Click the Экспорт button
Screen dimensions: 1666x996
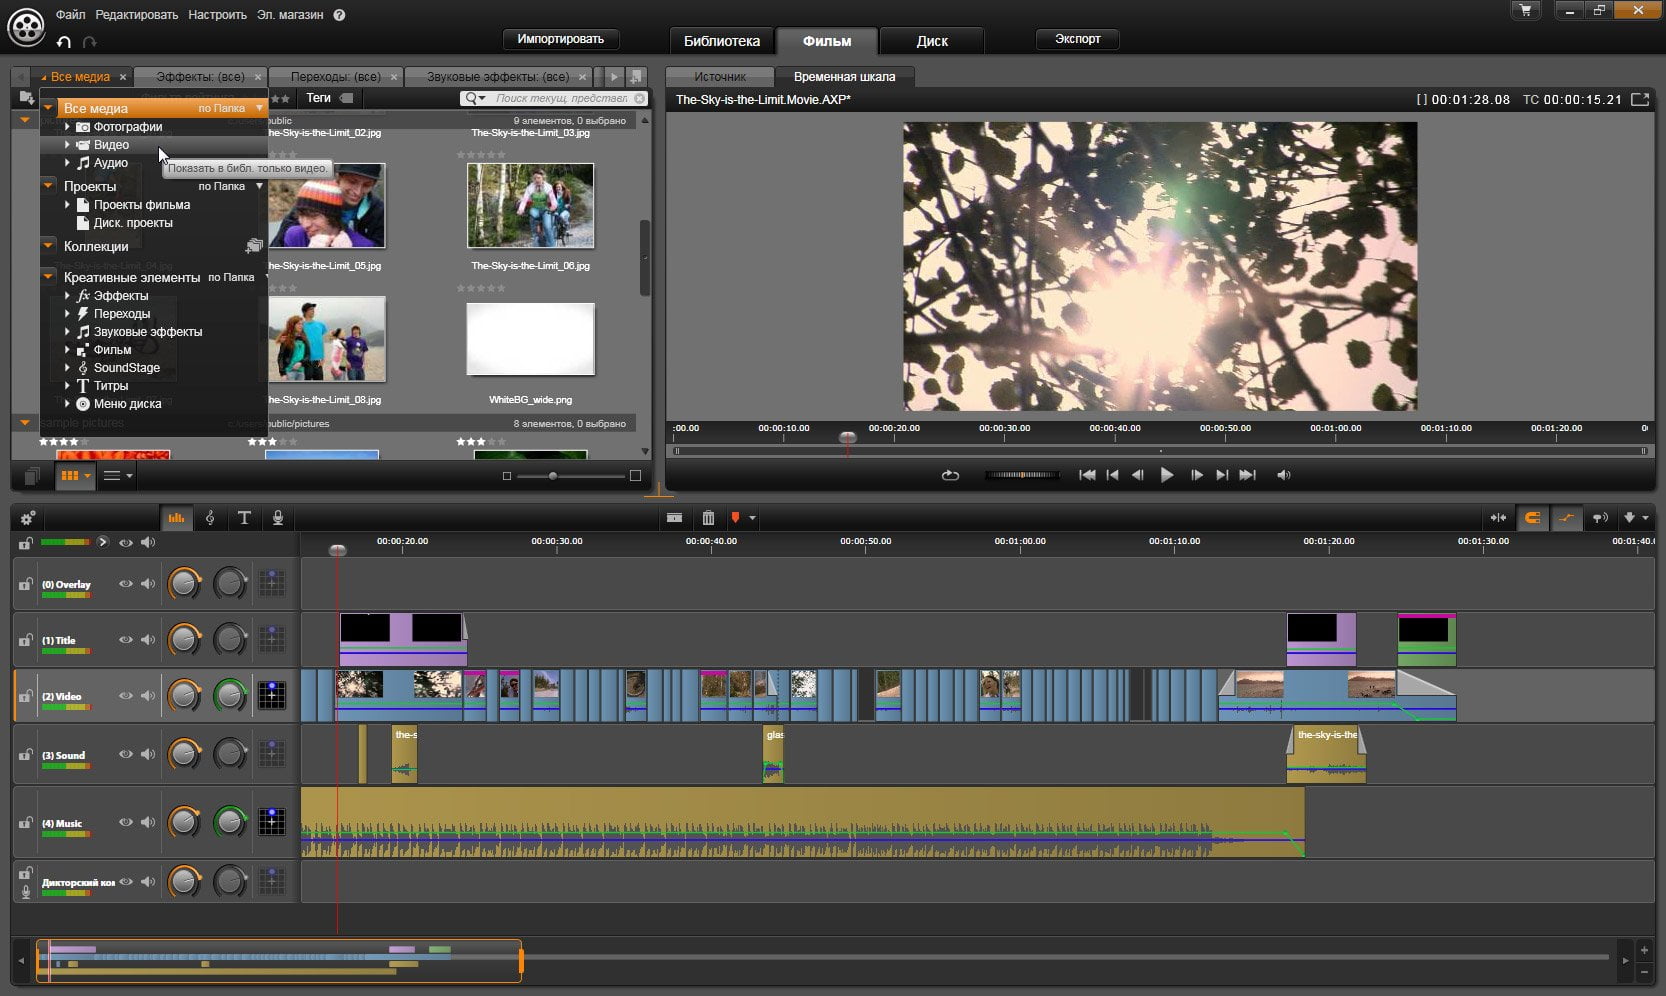1077,39
